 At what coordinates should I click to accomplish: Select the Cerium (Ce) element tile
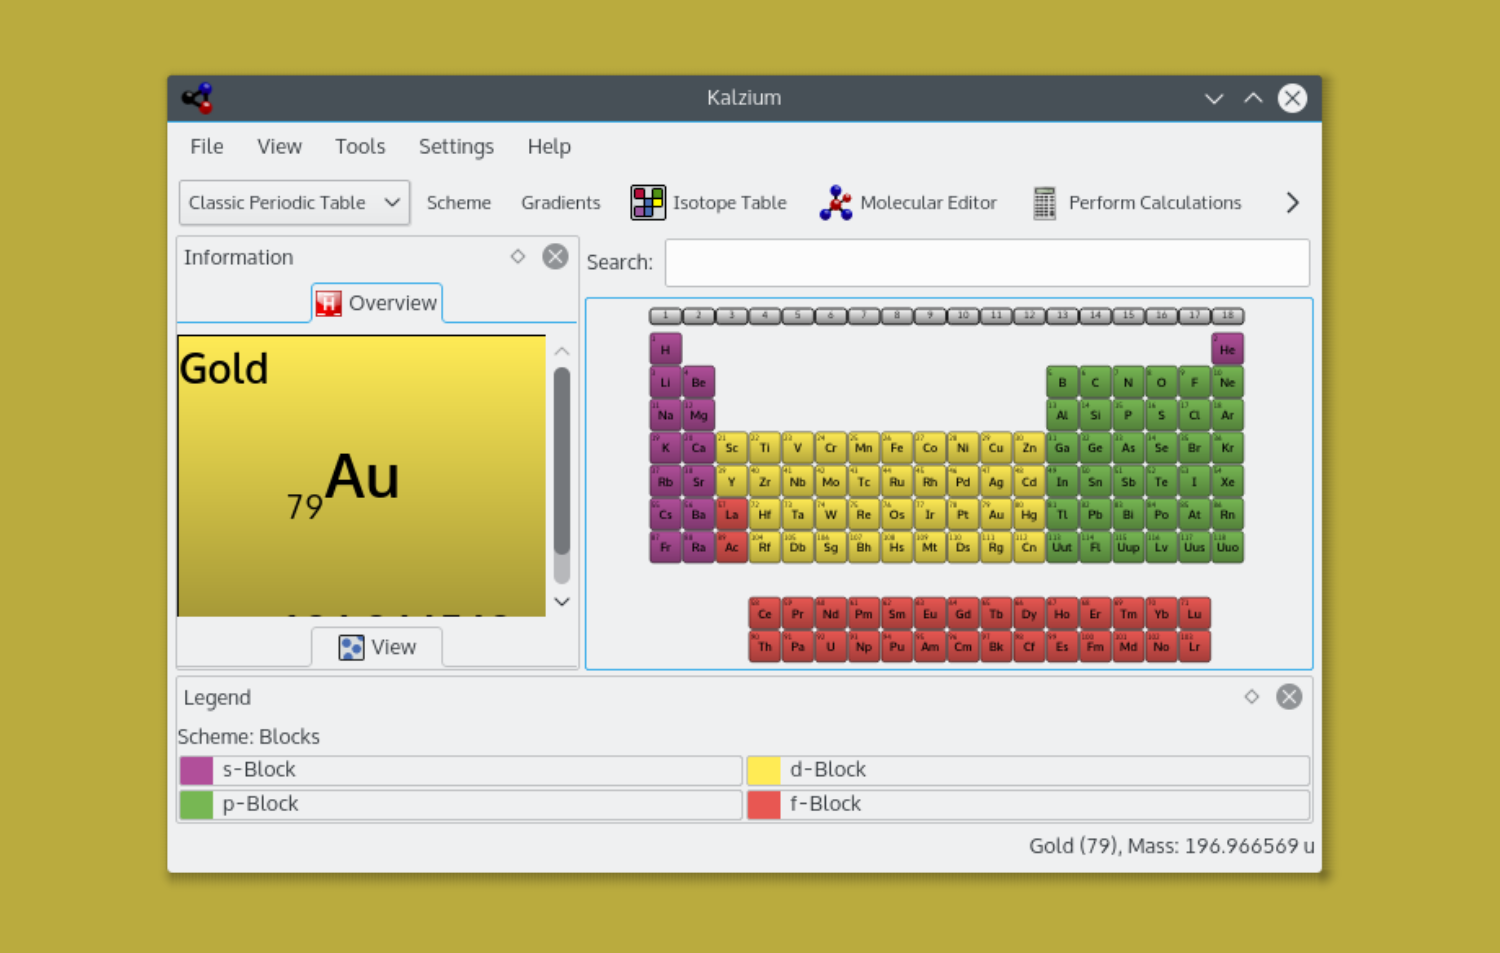(764, 613)
